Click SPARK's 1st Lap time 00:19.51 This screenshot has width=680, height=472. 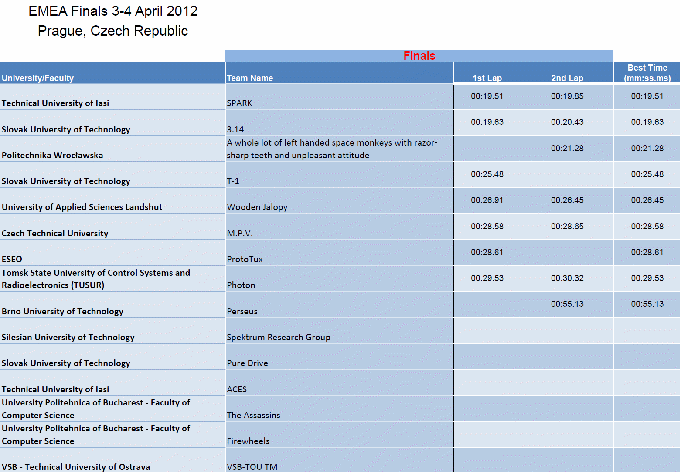[487, 96]
